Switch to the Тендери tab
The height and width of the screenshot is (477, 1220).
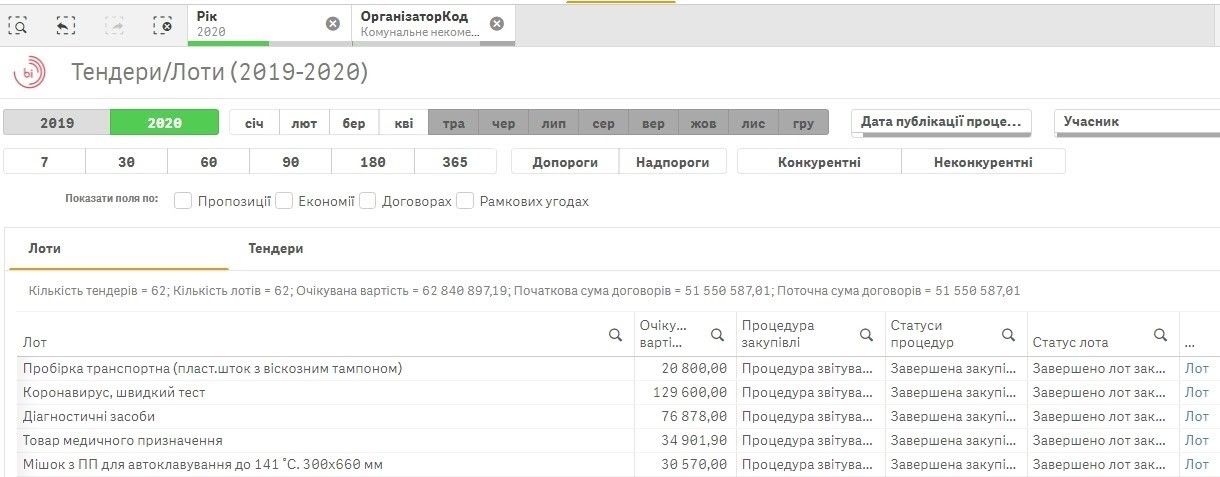click(x=276, y=248)
